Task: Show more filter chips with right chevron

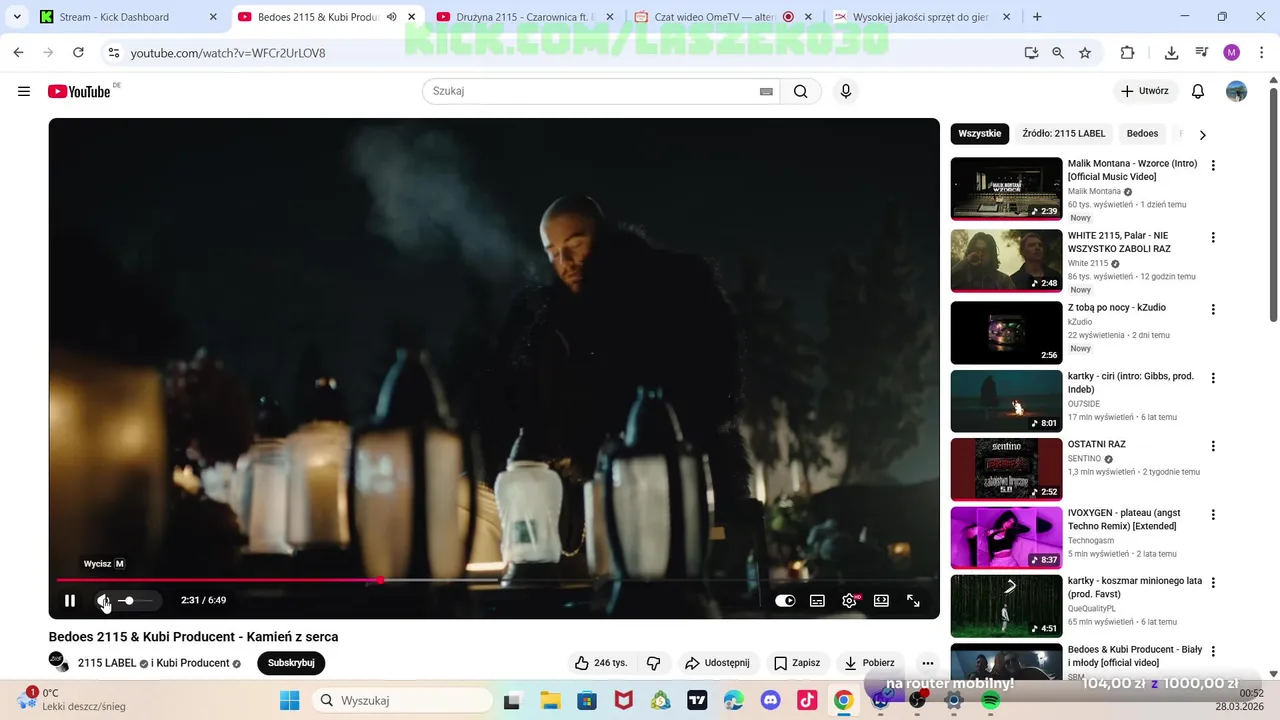Action: (1203, 134)
